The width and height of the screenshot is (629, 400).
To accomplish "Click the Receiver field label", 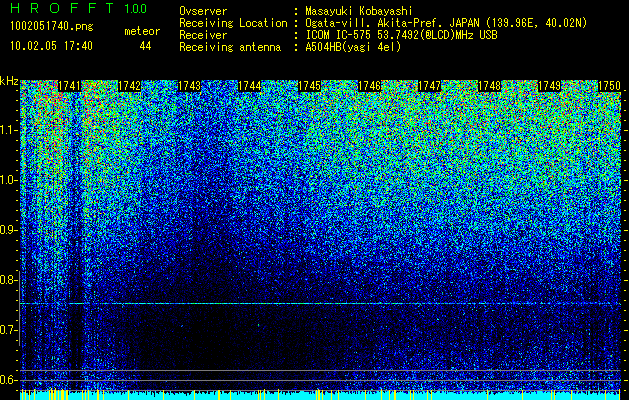I will 203,35.
